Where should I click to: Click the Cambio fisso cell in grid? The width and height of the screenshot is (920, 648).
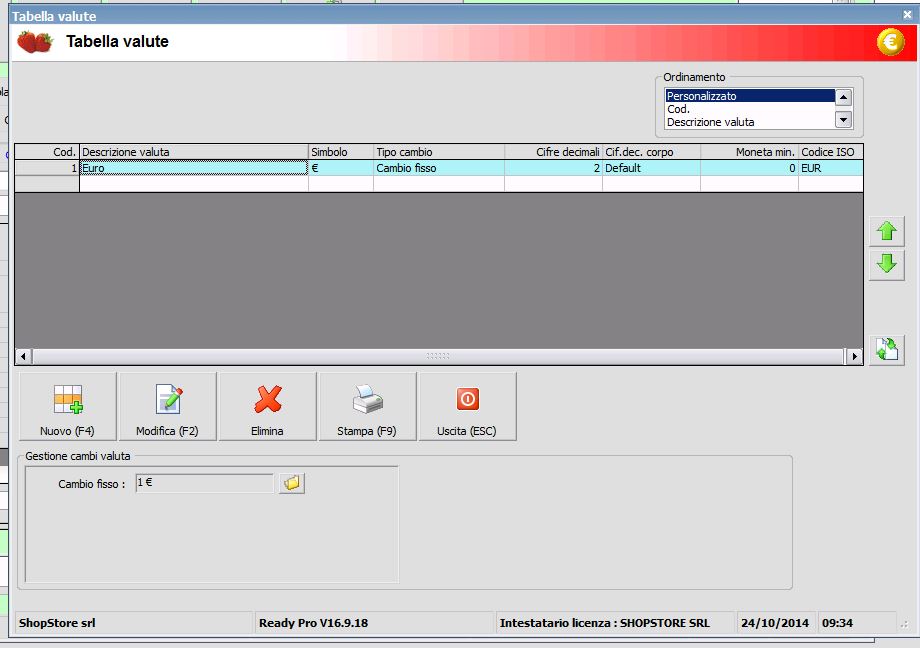439,168
